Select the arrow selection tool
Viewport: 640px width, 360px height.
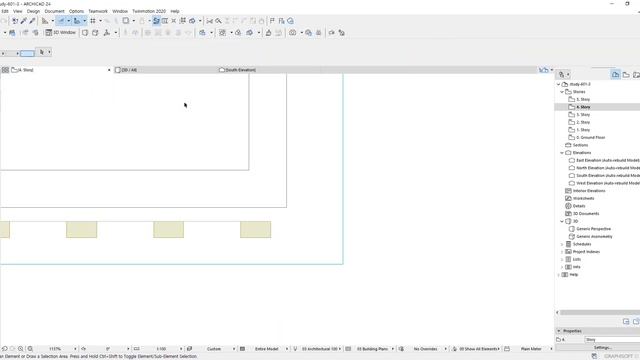coord(42,52)
